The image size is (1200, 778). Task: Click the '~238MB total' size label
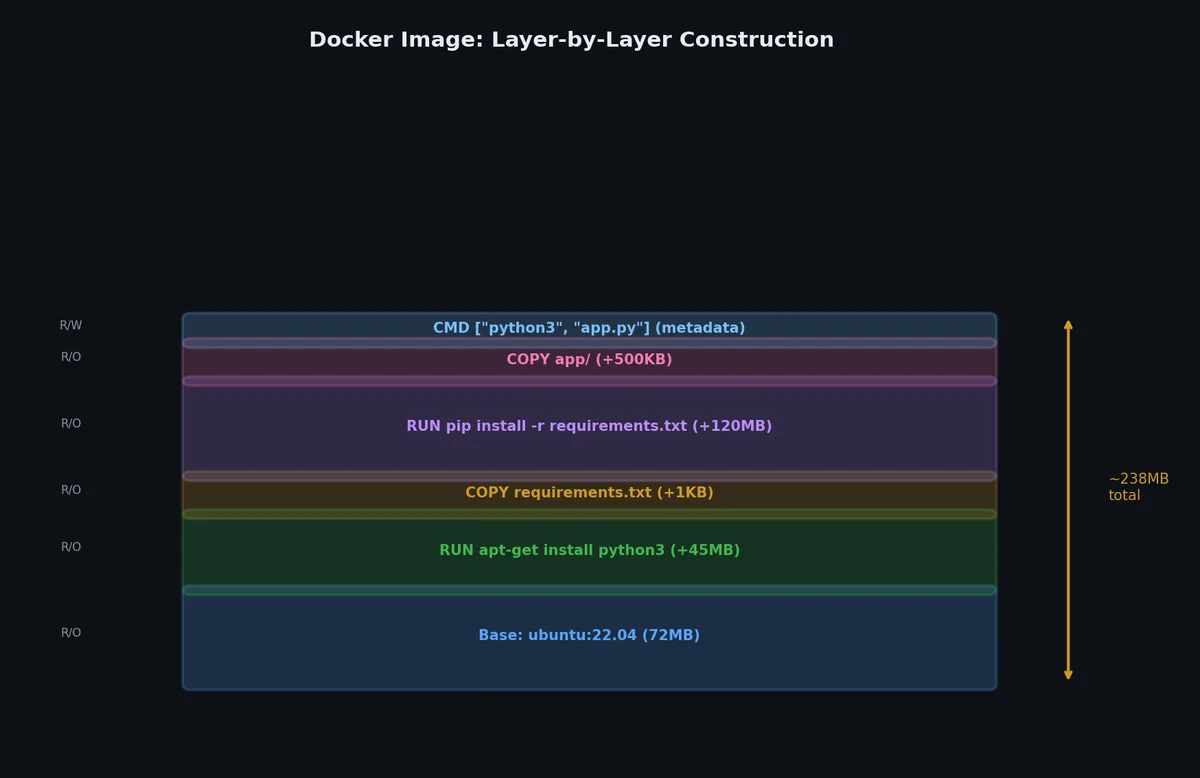point(1138,487)
